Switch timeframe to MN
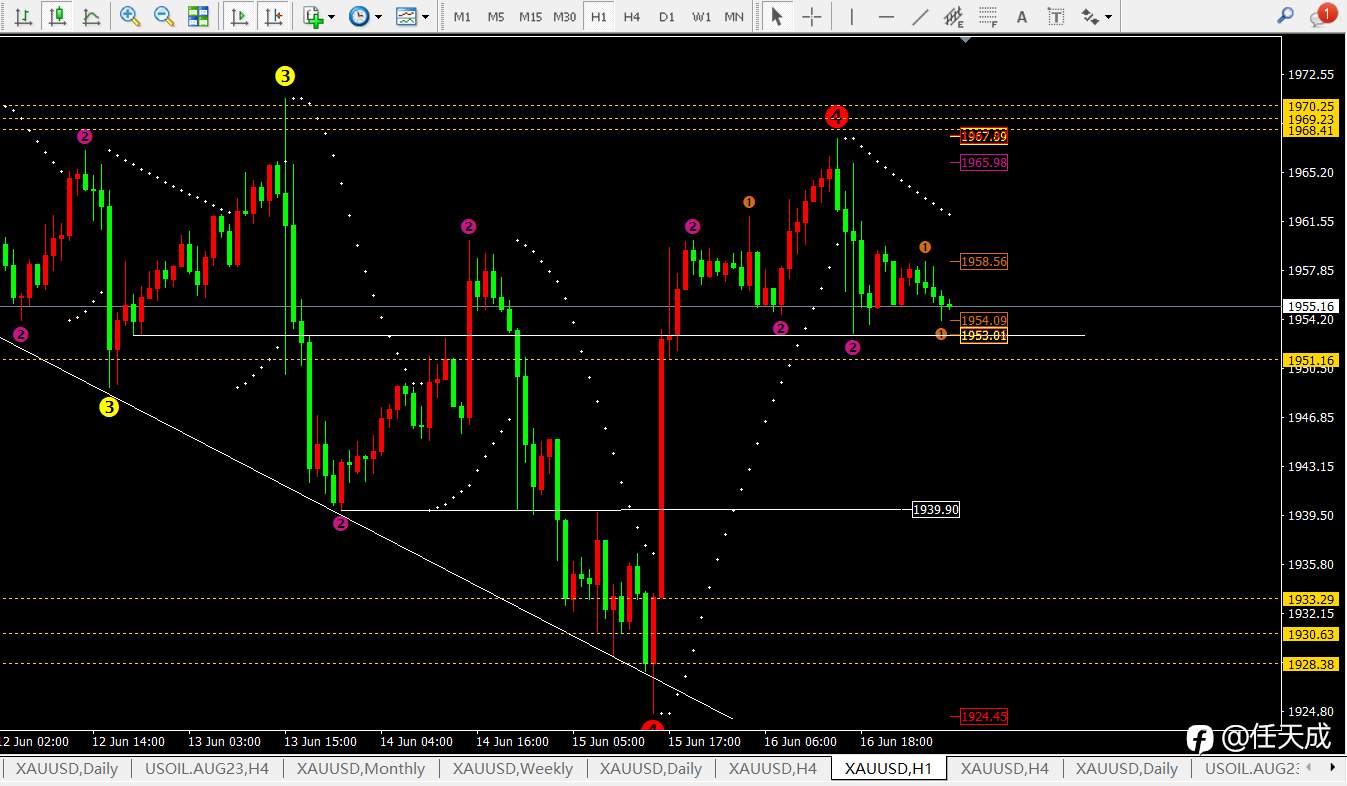1347x786 pixels. (x=734, y=17)
